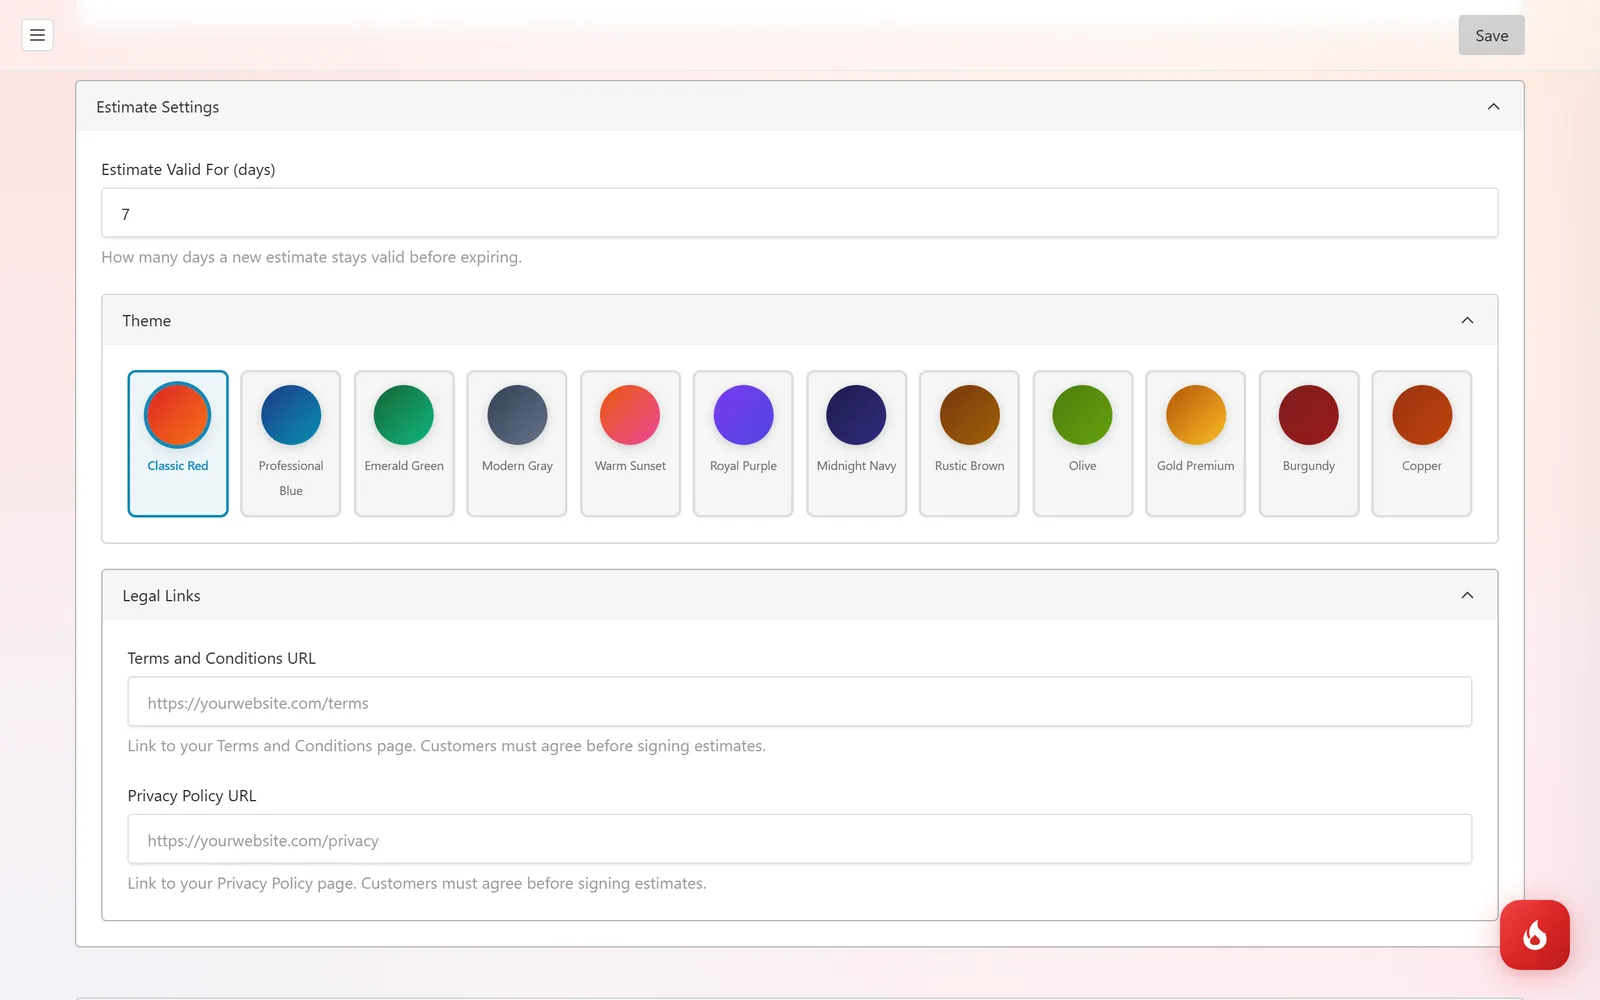Choose the Modern Gray theme
The image size is (1600, 1000).
(x=517, y=443)
